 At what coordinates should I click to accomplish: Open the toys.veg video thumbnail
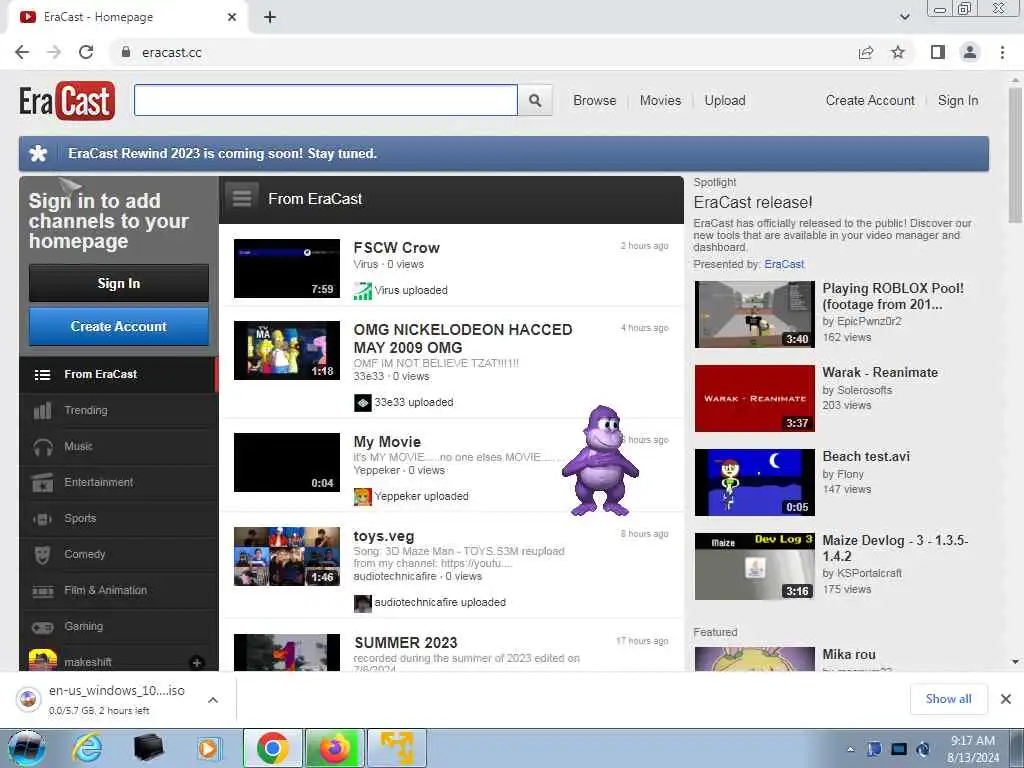(287, 556)
